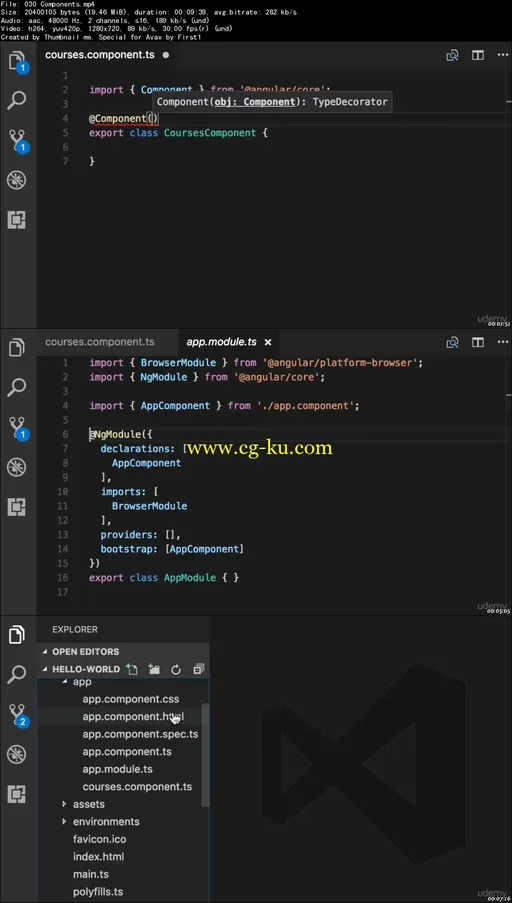Click the '@NgModule({' line

[120, 434]
